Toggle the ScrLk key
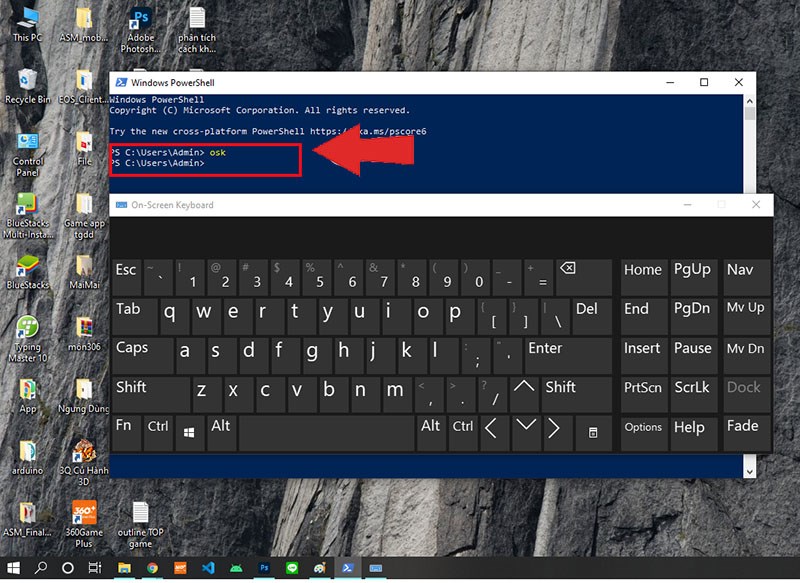800x583 pixels. tap(693, 394)
